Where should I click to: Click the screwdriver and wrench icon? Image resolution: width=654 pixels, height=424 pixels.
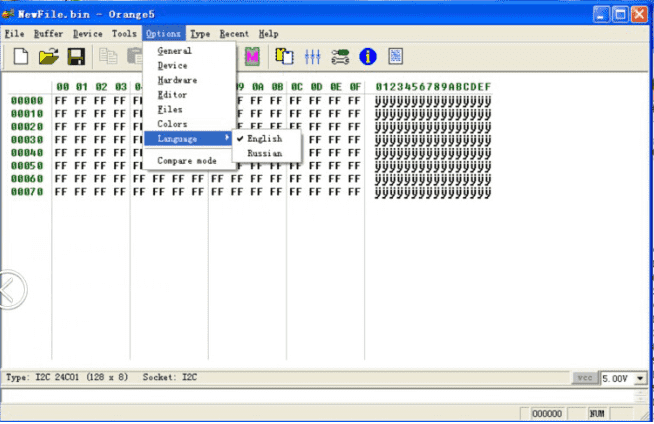pos(340,56)
